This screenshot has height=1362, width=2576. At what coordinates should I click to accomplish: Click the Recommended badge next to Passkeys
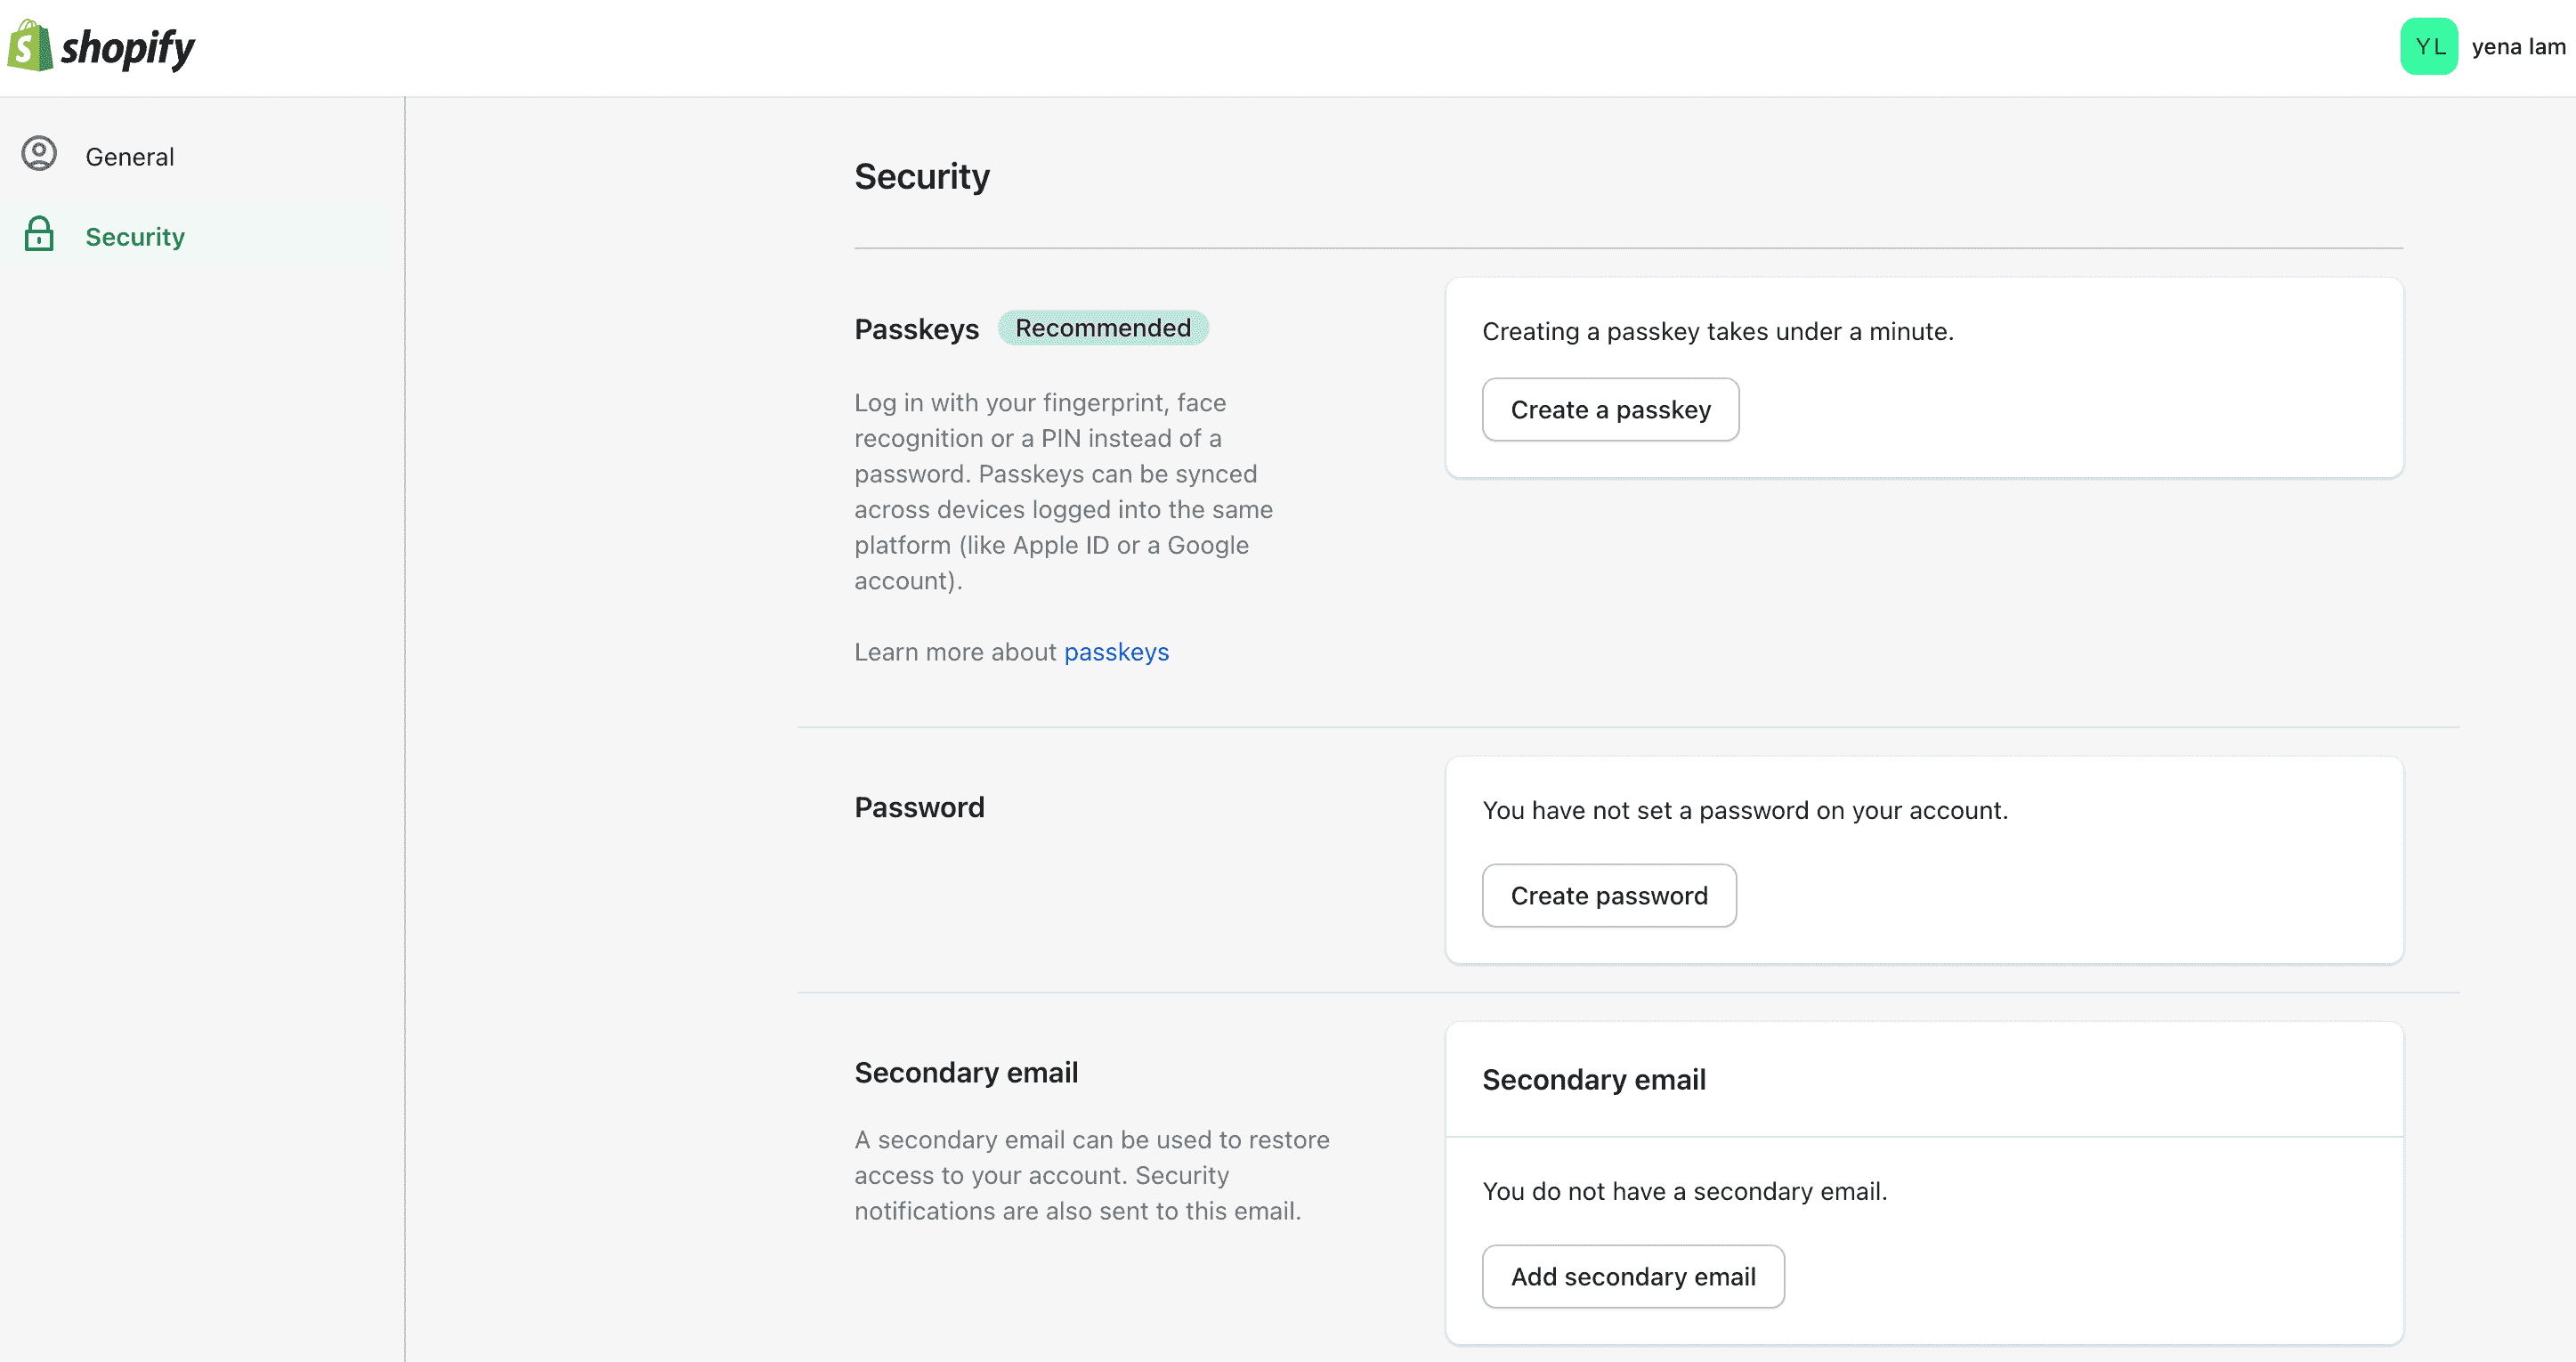tap(1103, 328)
